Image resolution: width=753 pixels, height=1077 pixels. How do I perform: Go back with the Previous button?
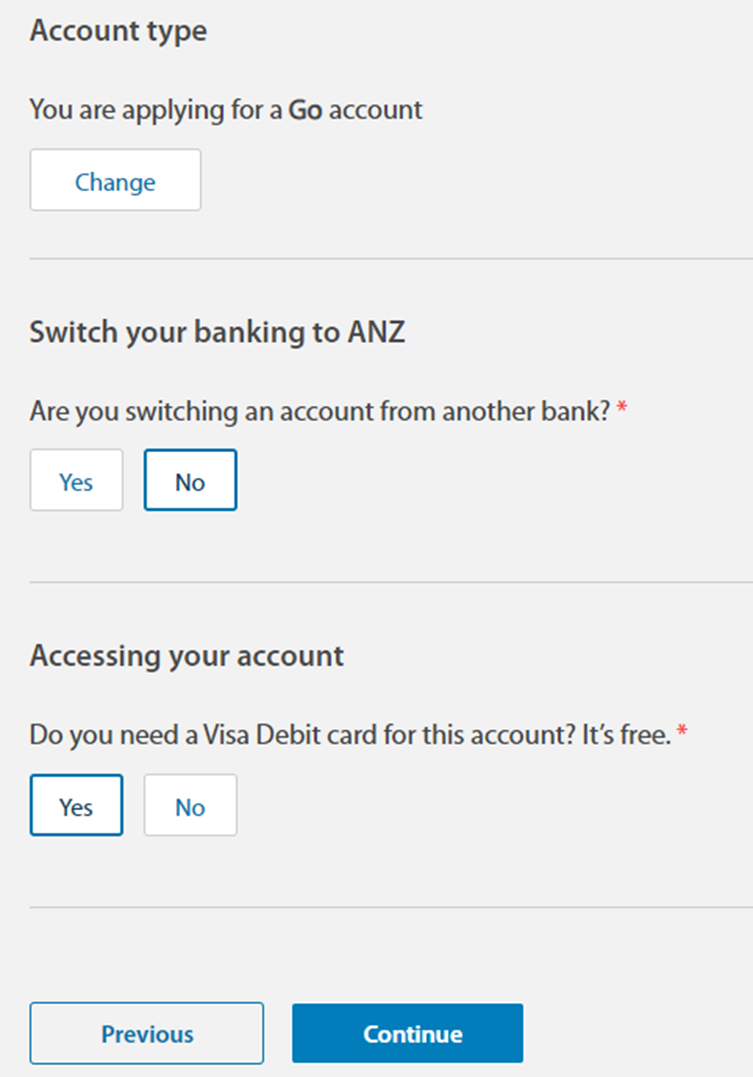pyautogui.click(x=147, y=1033)
